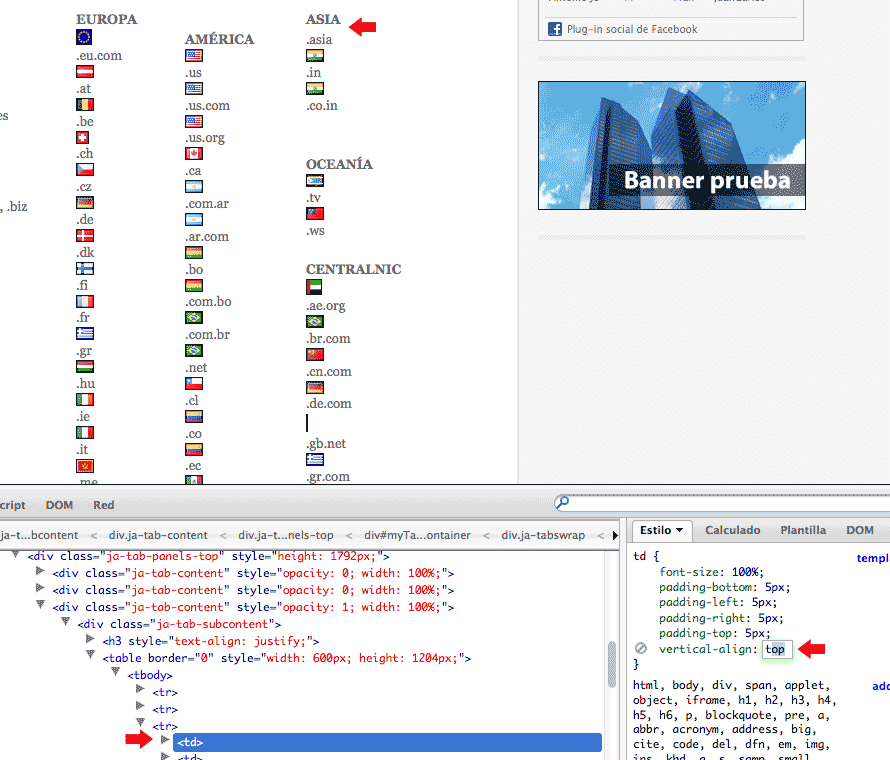Expand the first tr node under tbody
890x760 pixels.
pos(140,689)
